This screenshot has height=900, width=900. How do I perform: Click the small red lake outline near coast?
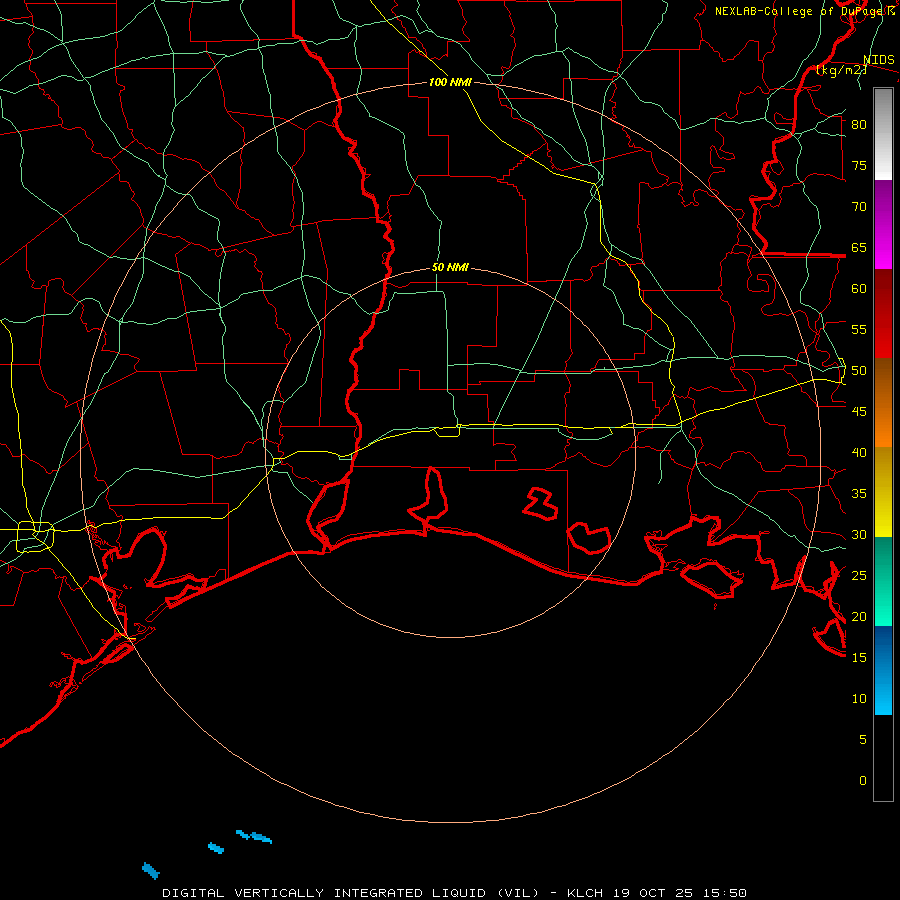pyautogui.click(x=540, y=504)
